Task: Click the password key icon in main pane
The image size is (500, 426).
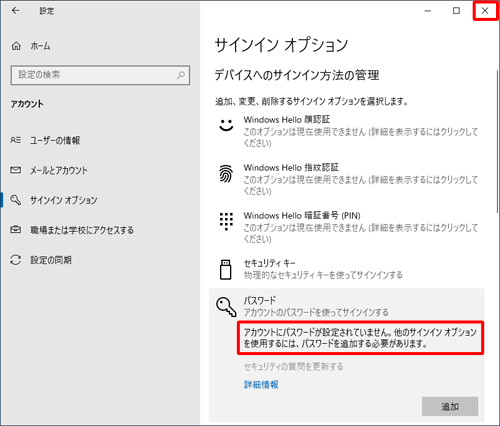Action: [x=226, y=307]
